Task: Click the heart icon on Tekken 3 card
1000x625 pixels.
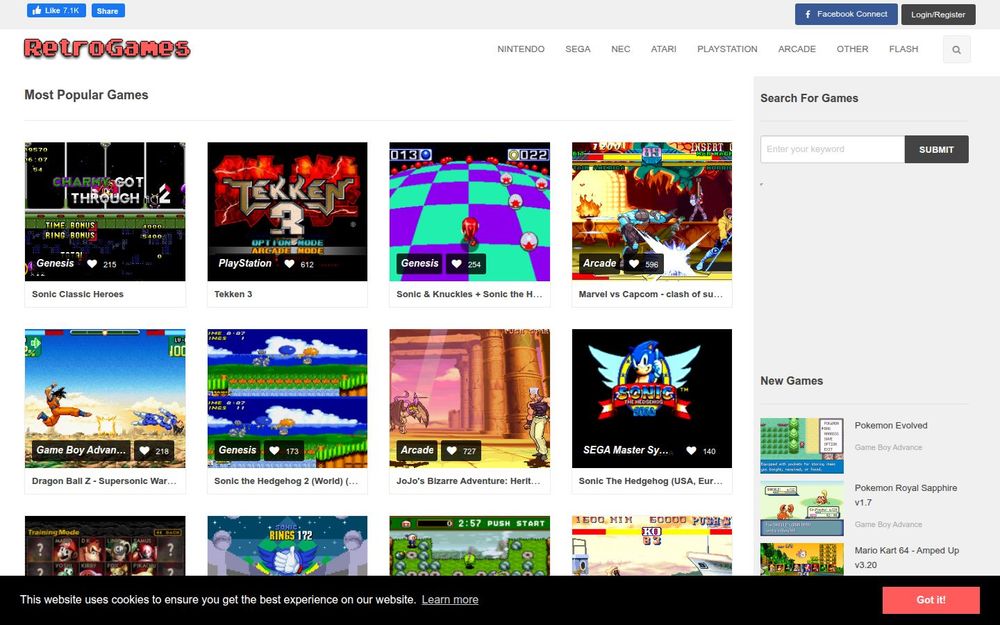Action: click(289, 263)
